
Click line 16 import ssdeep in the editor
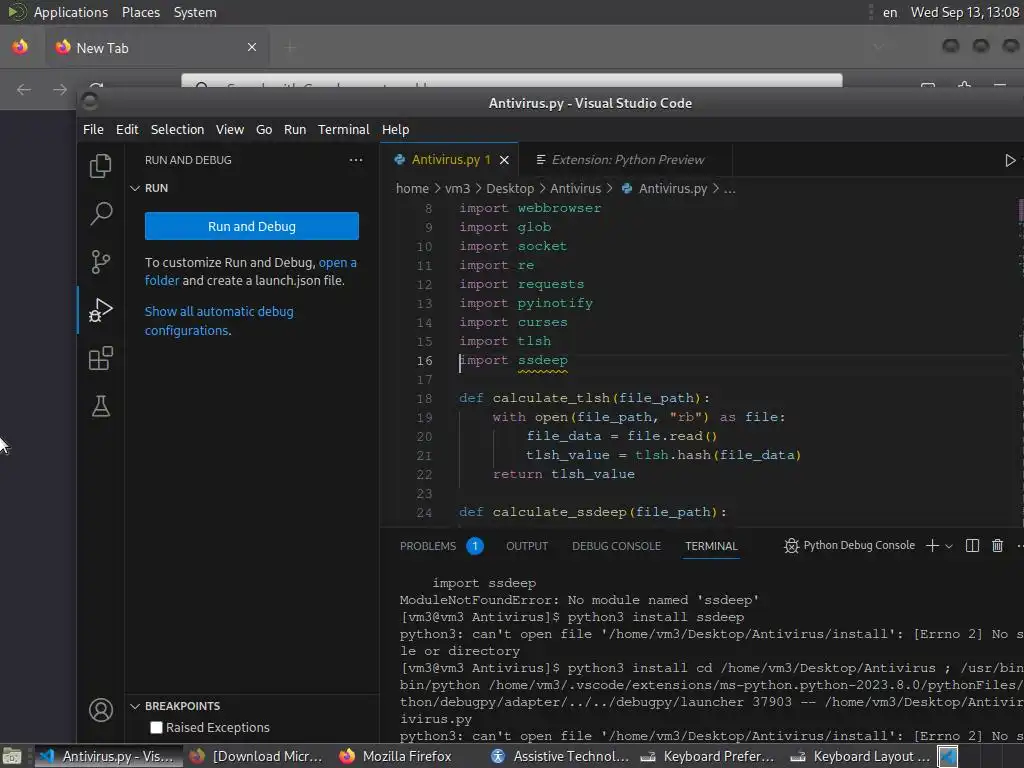tap(513, 360)
